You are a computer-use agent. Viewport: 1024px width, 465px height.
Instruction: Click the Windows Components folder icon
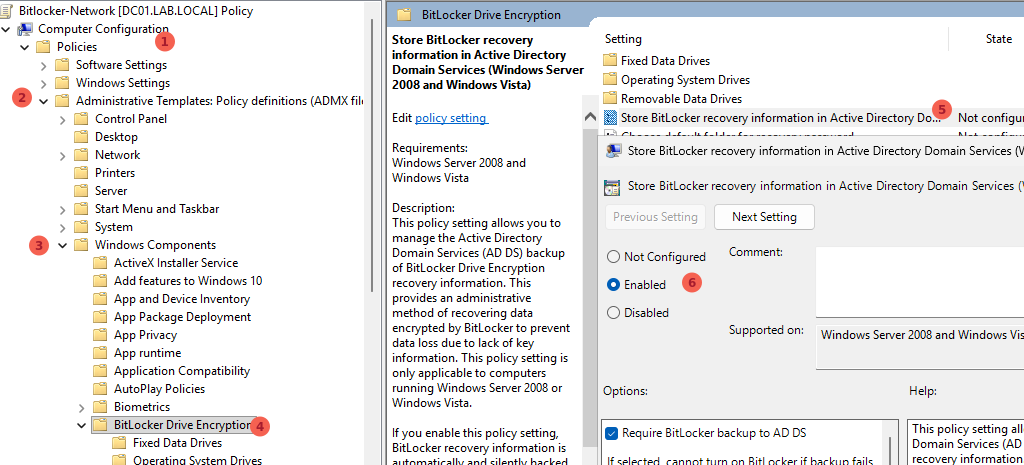pyautogui.click(x=81, y=245)
